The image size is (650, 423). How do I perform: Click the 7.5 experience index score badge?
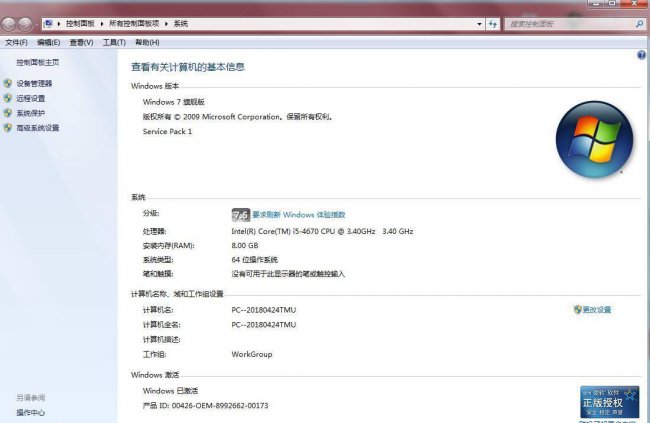(240, 215)
